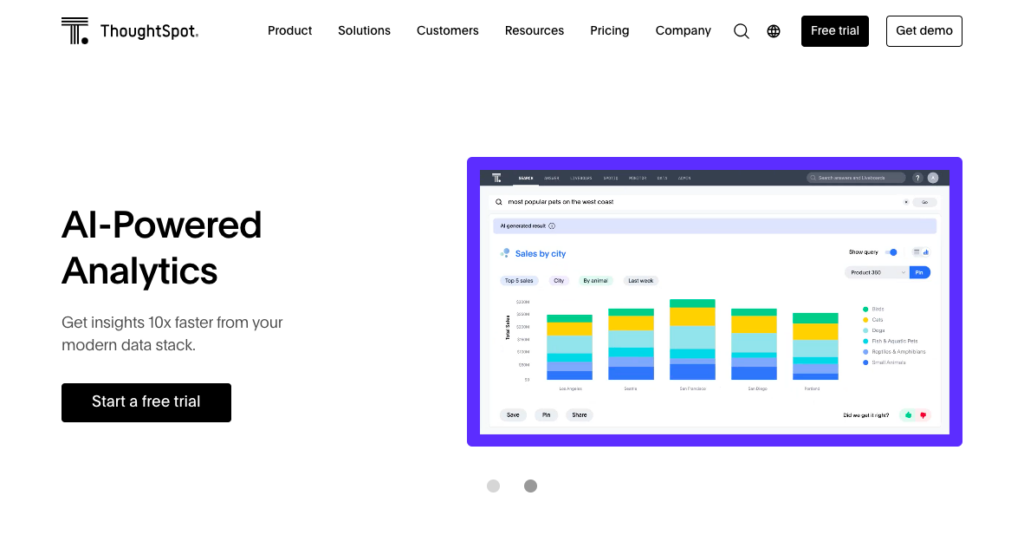
Task: Click the City filter chip
Action: tap(558, 281)
